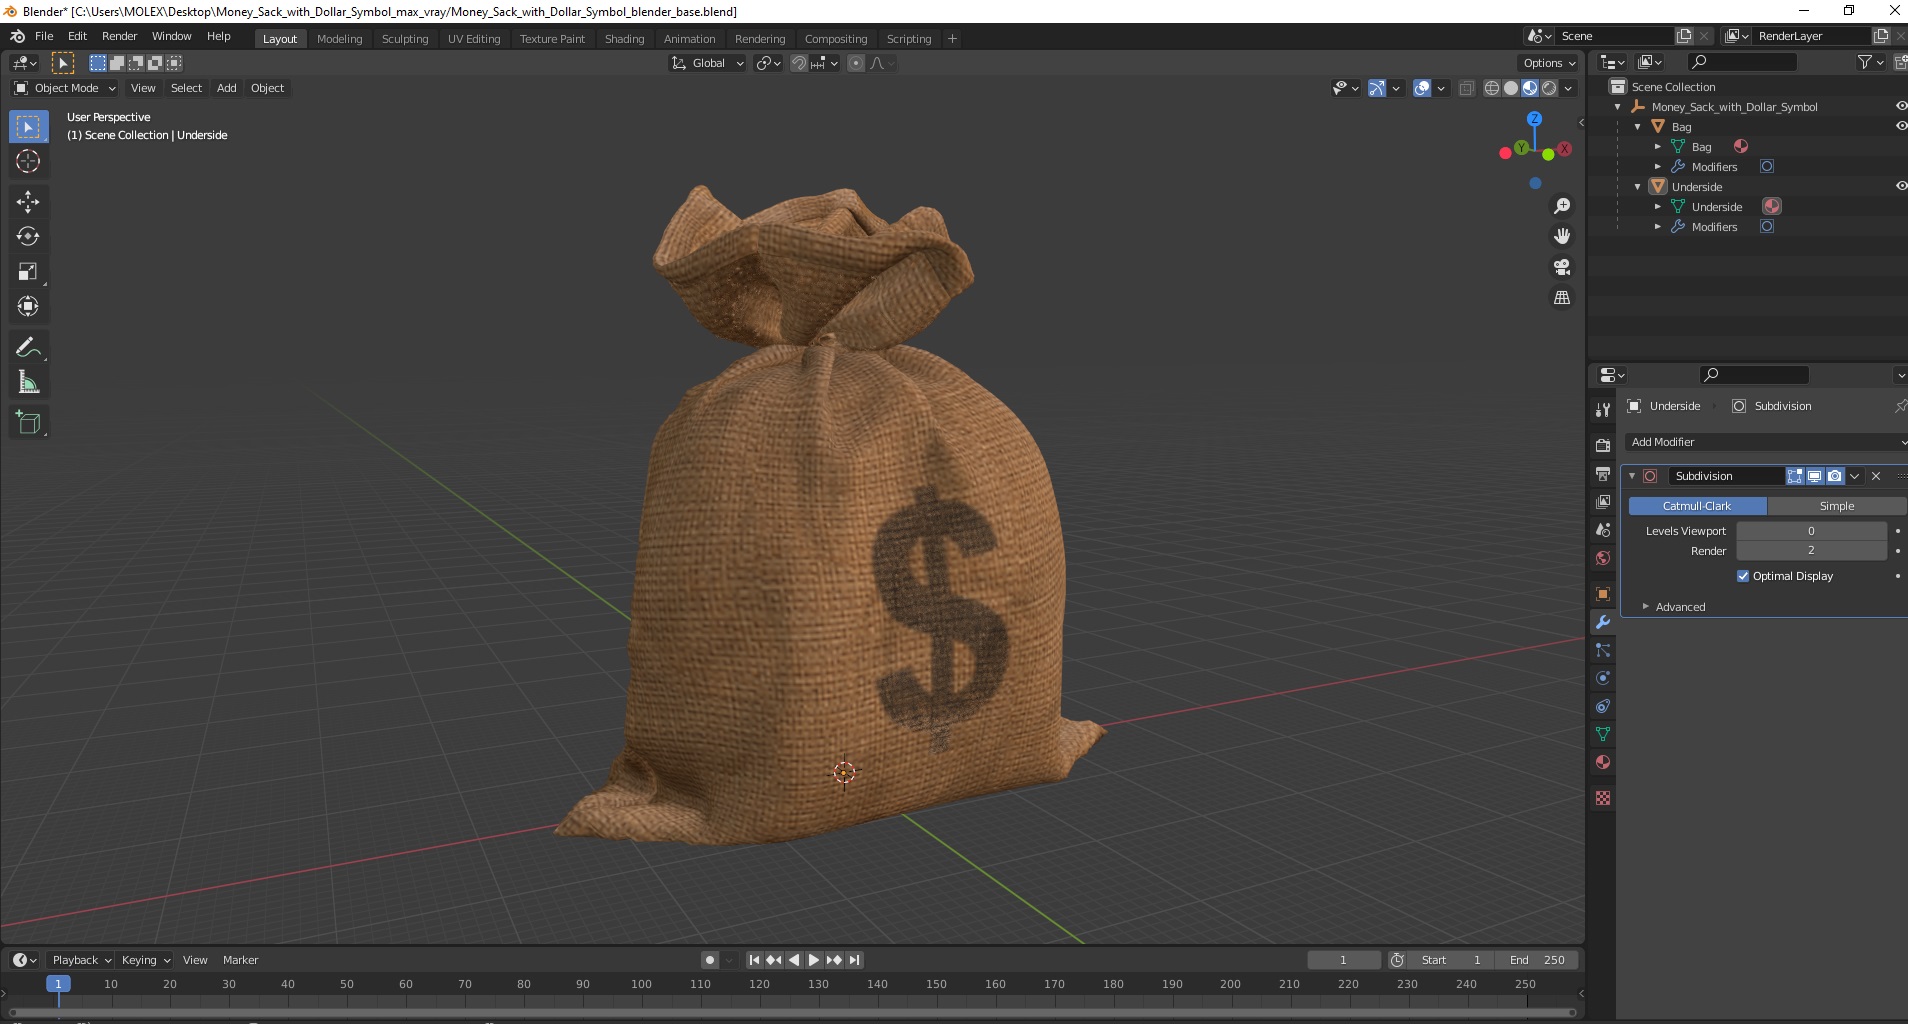The height and width of the screenshot is (1024, 1908).
Task: Open the View Layer properties tab
Action: click(1603, 501)
